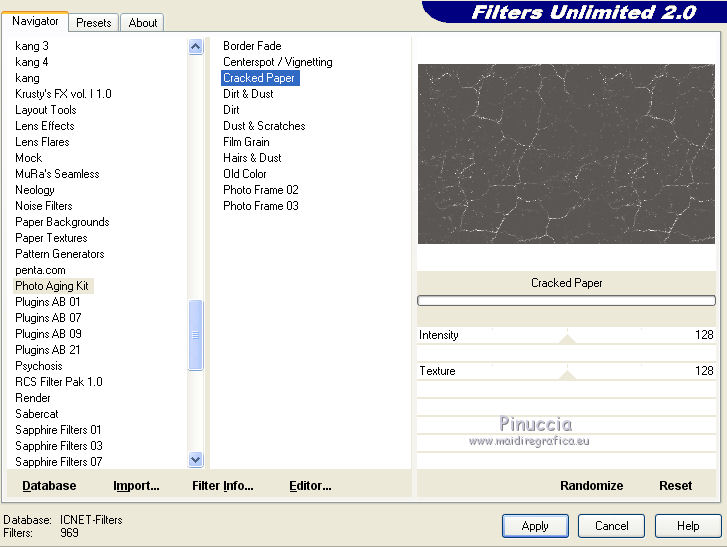Apply the Cracked Paper filter
This screenshot has height=547, width=727.
535,526
